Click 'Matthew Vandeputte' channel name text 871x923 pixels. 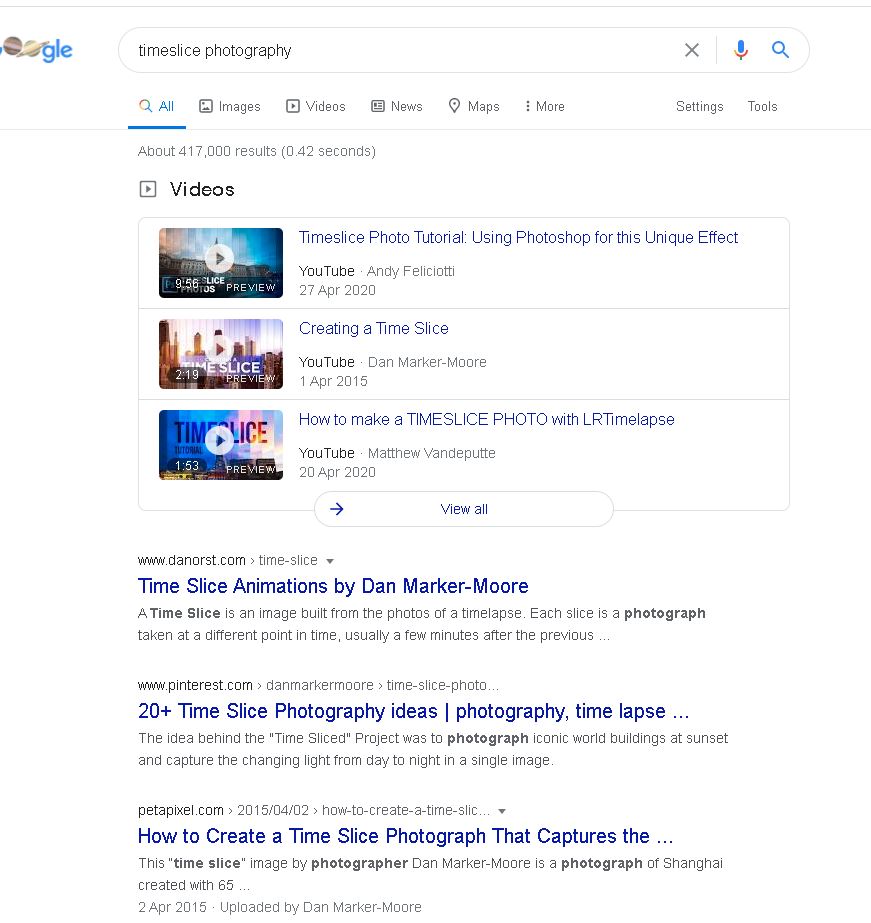pos(431,453)
